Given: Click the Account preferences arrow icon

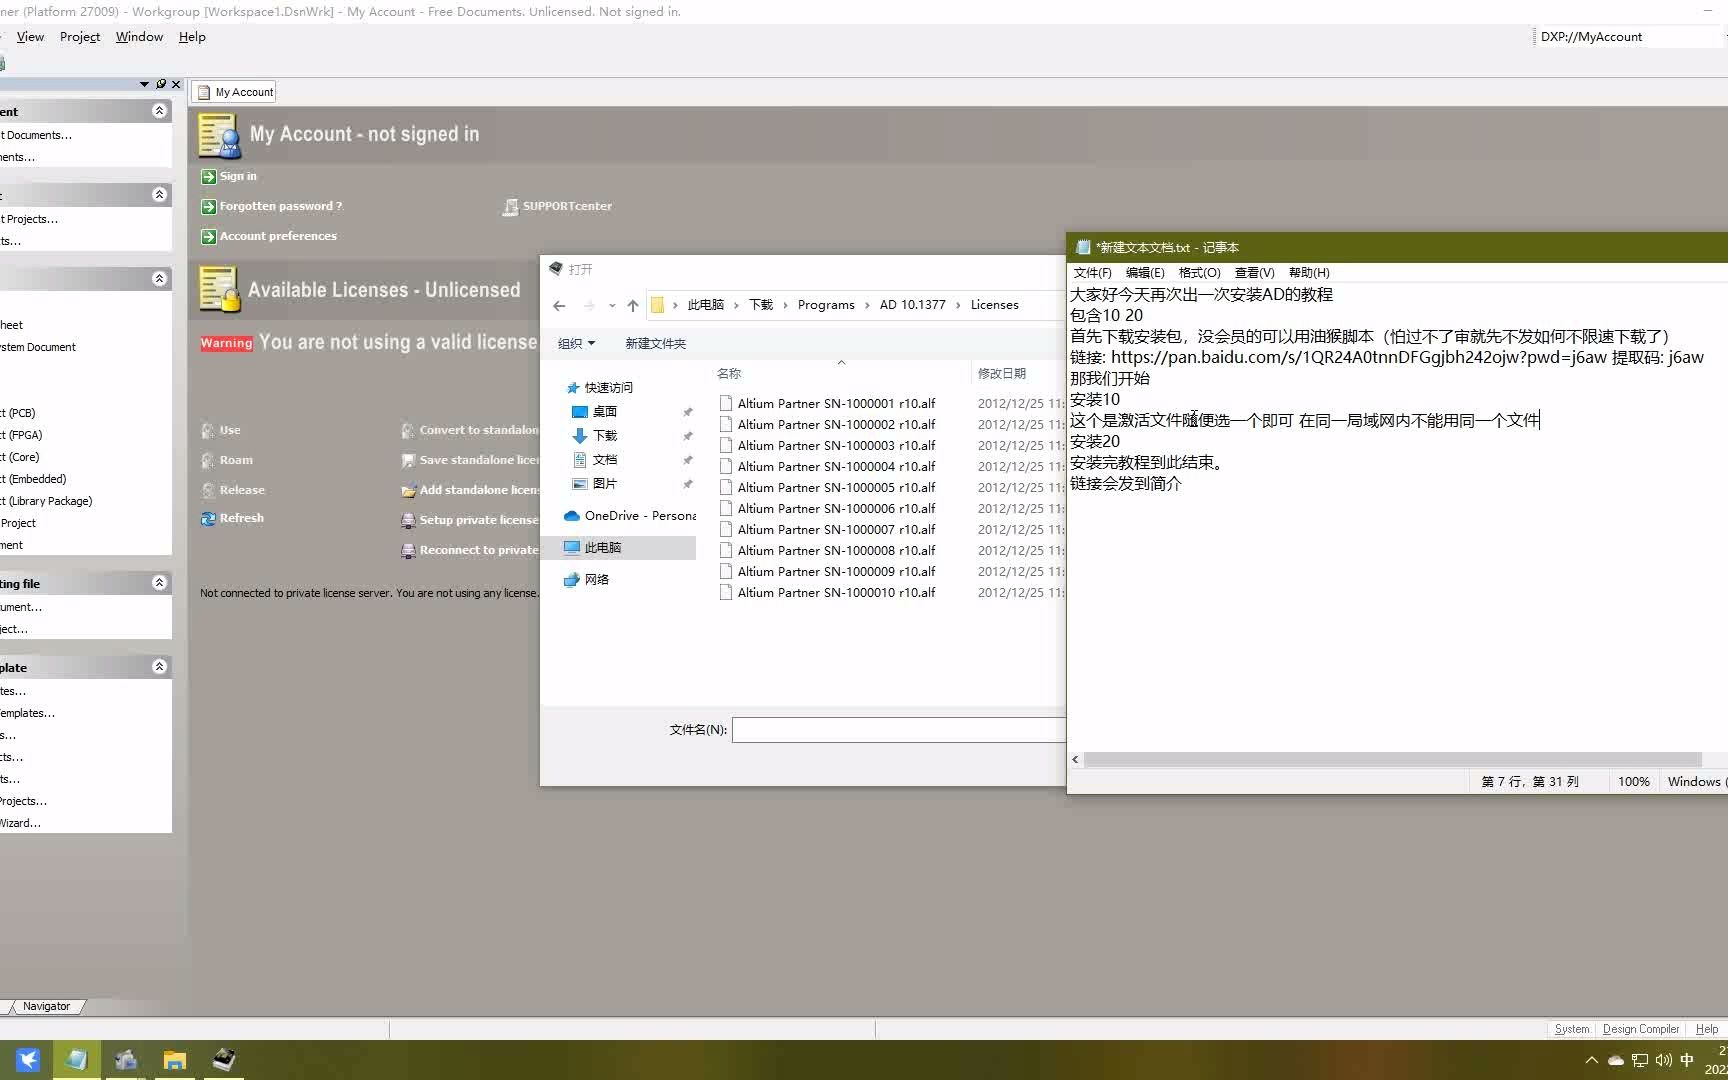Looking at the screenshot, I should (208, 237).
